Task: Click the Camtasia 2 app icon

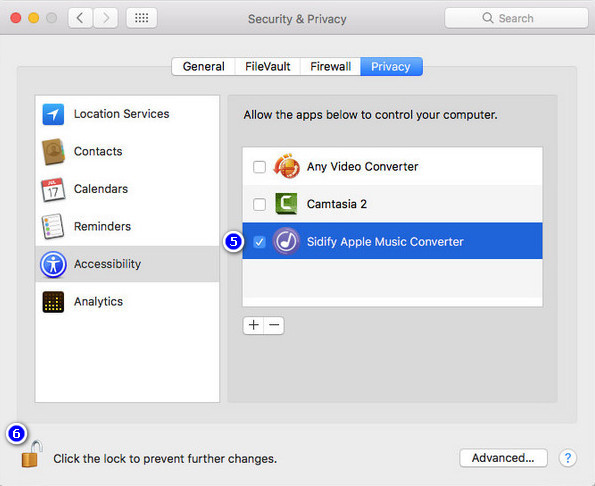Action: coord(286,204)
